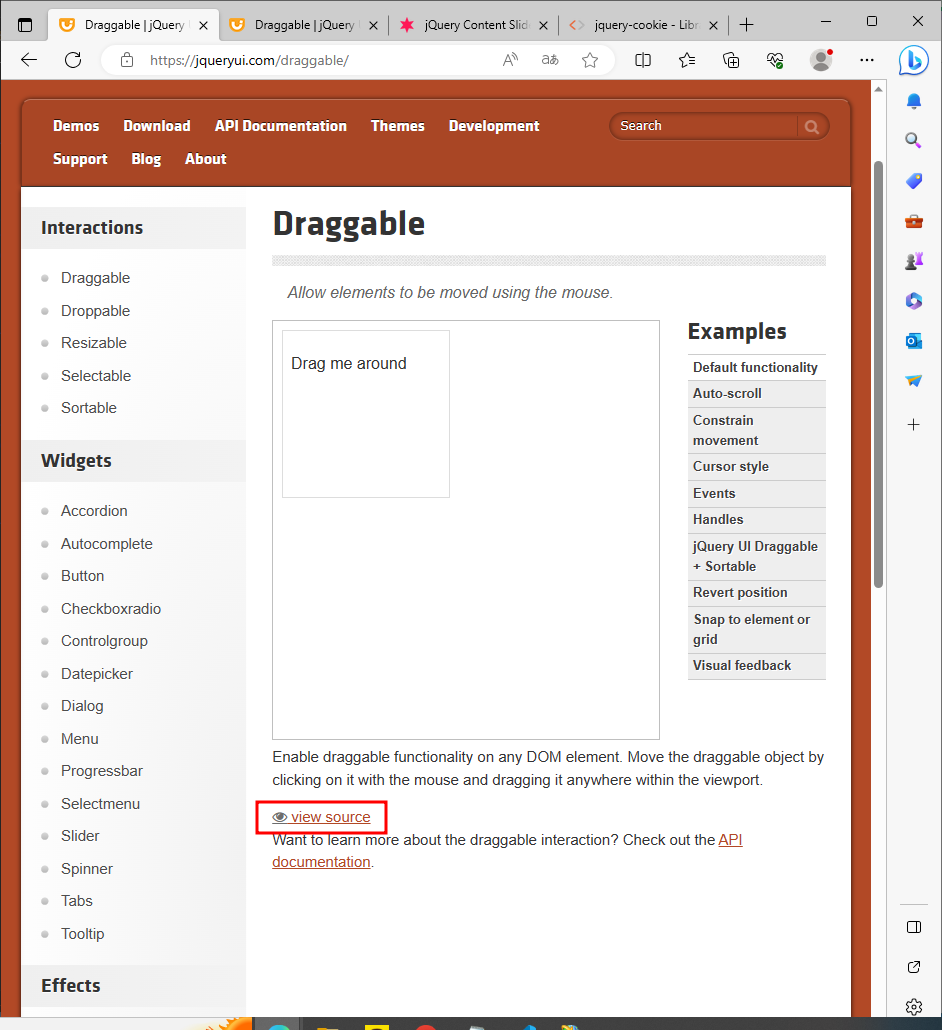Open sidebar Outlook icon

914,341
